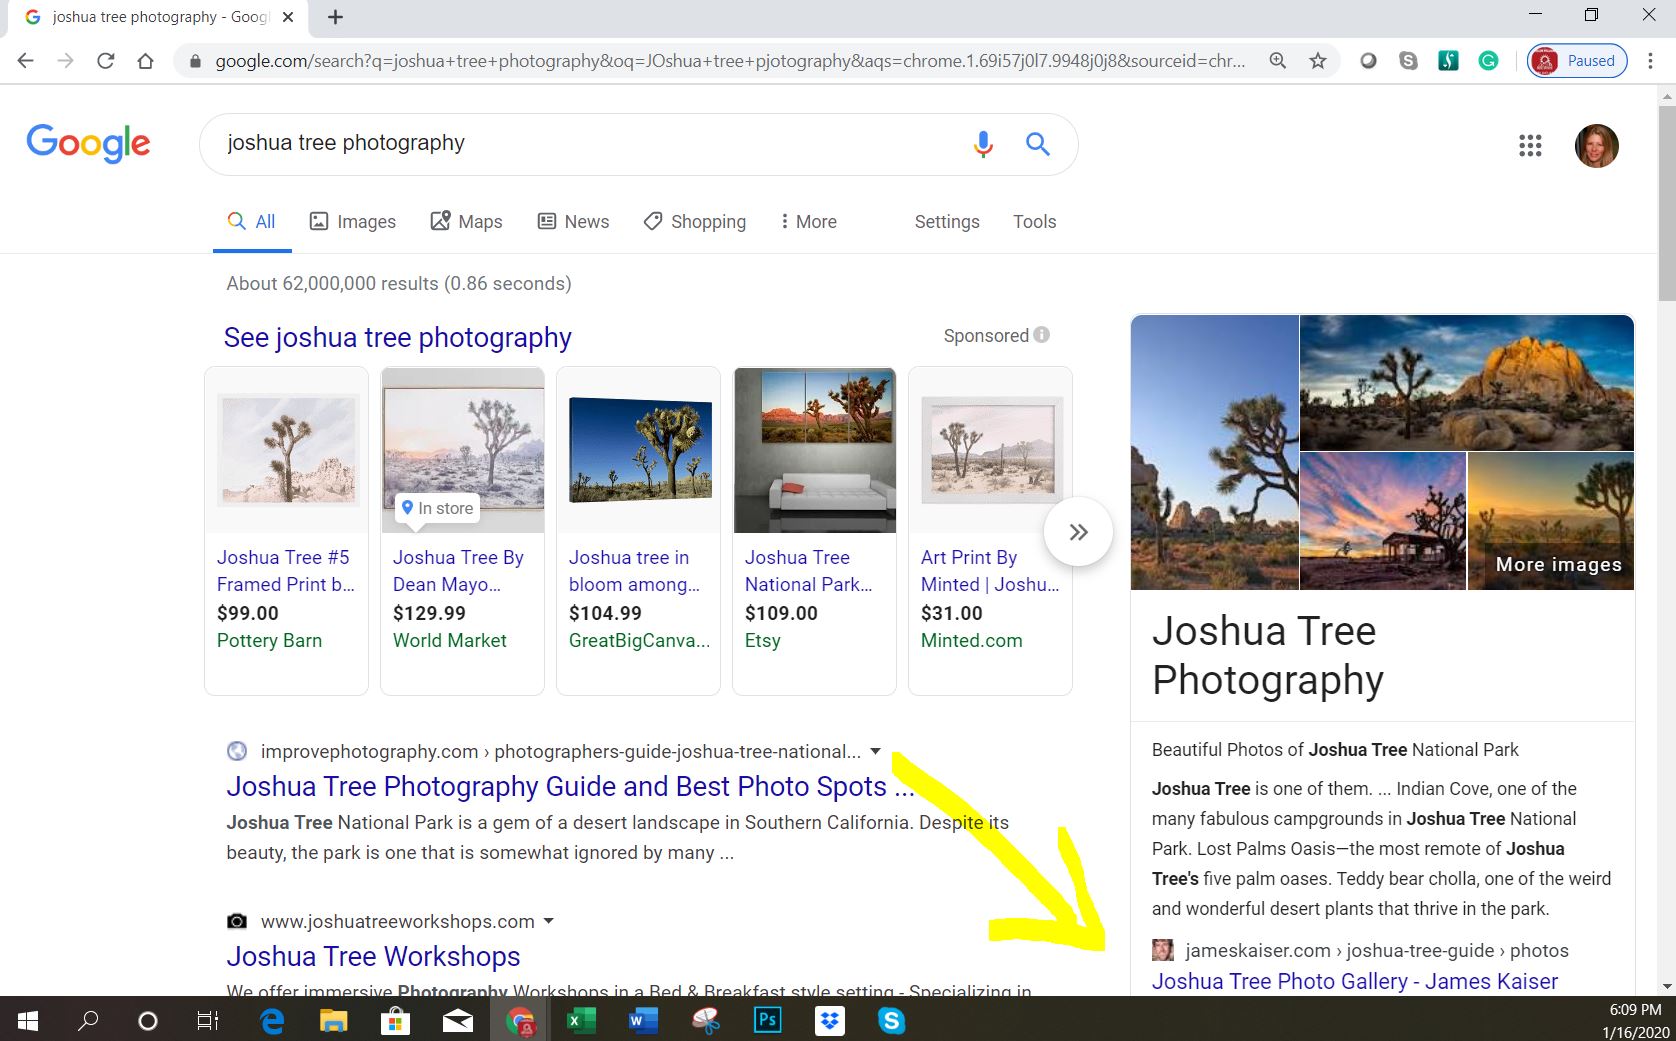Go to the browser Home page

pos(145,61)
